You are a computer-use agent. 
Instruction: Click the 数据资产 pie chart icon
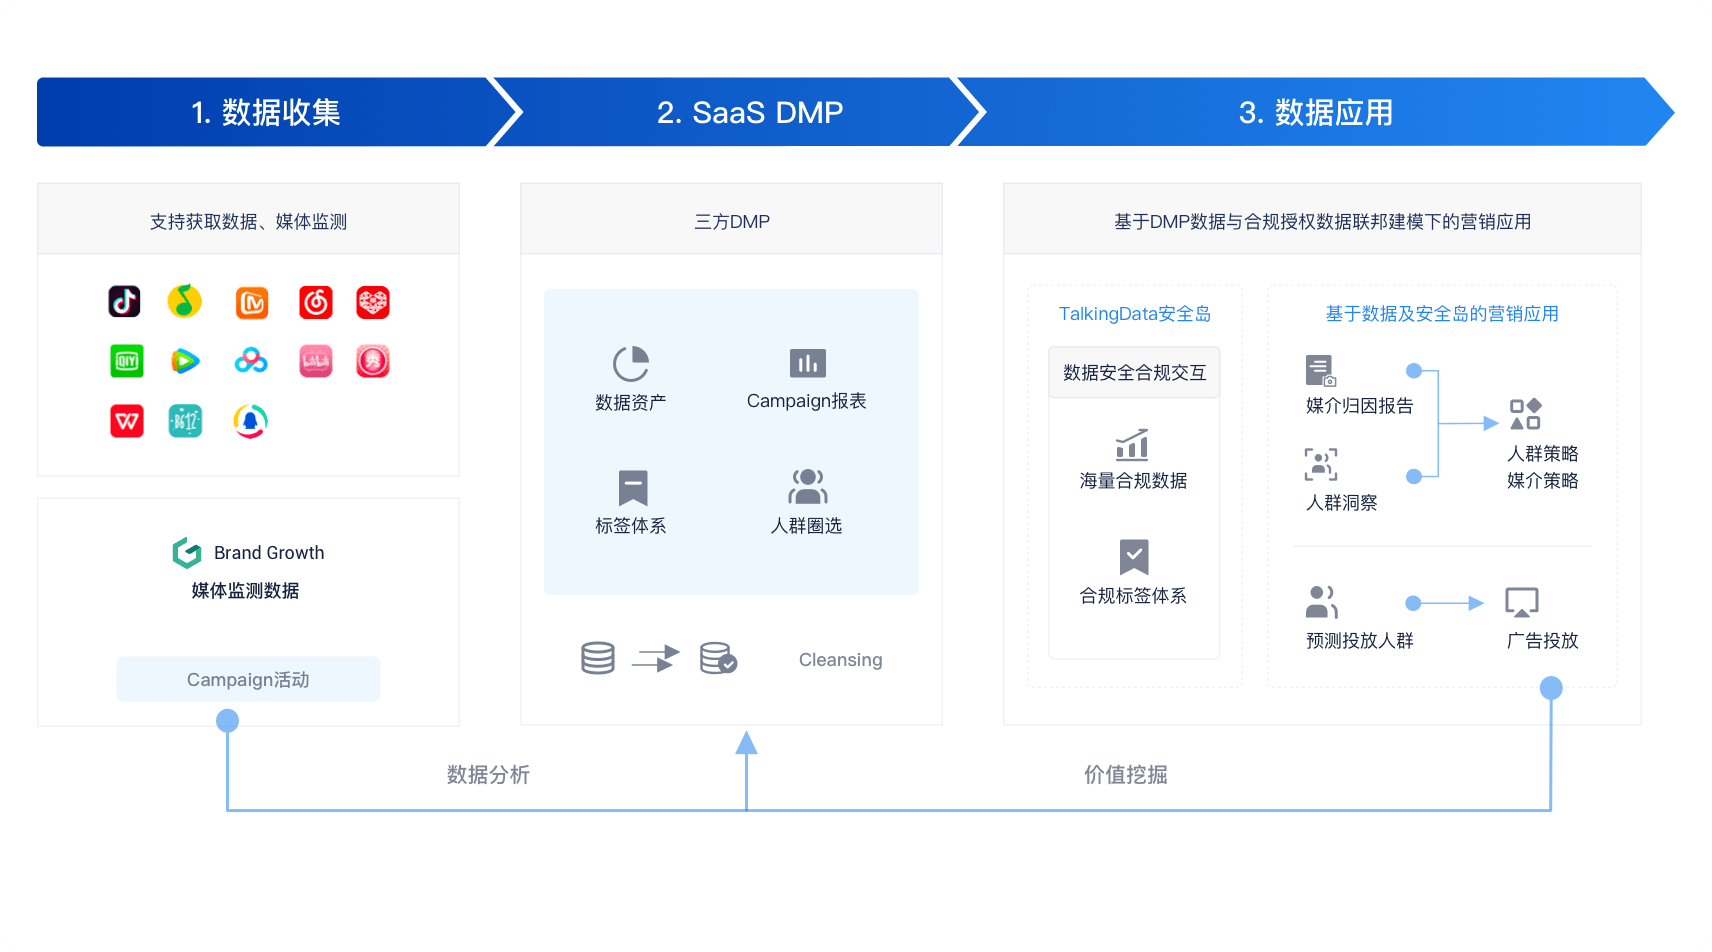pyautogui.click(x=631, y=364)
